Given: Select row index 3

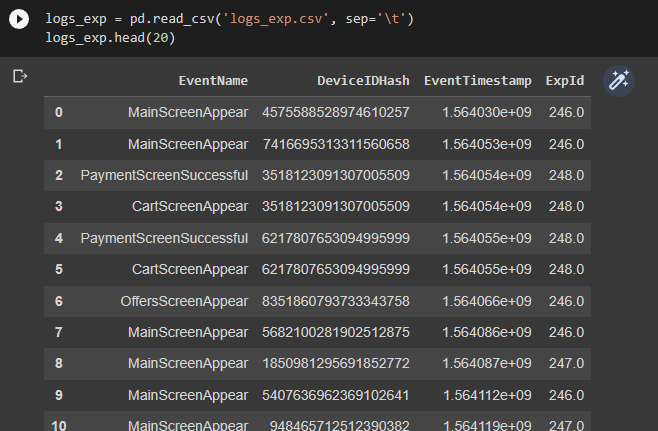Looking at the screenshot, I should pos(59,206).
